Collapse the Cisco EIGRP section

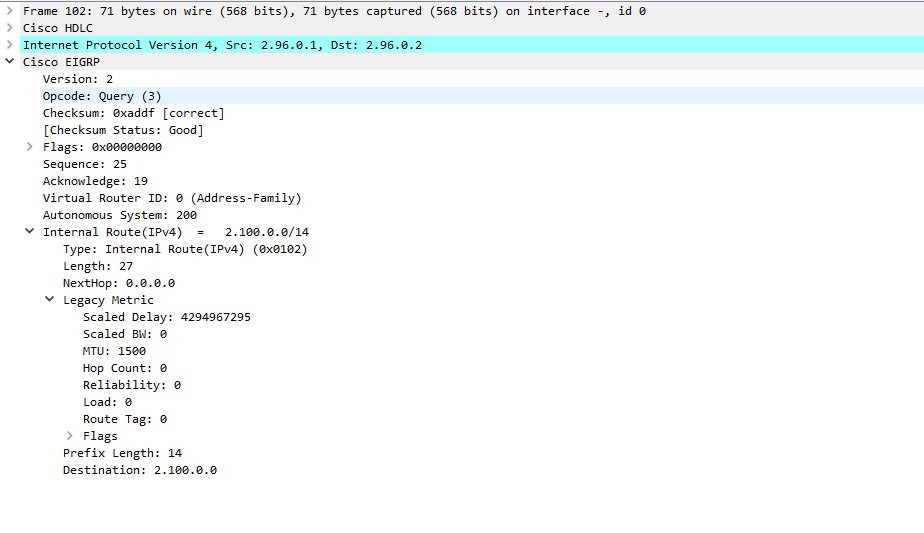(x=9, y=61)
